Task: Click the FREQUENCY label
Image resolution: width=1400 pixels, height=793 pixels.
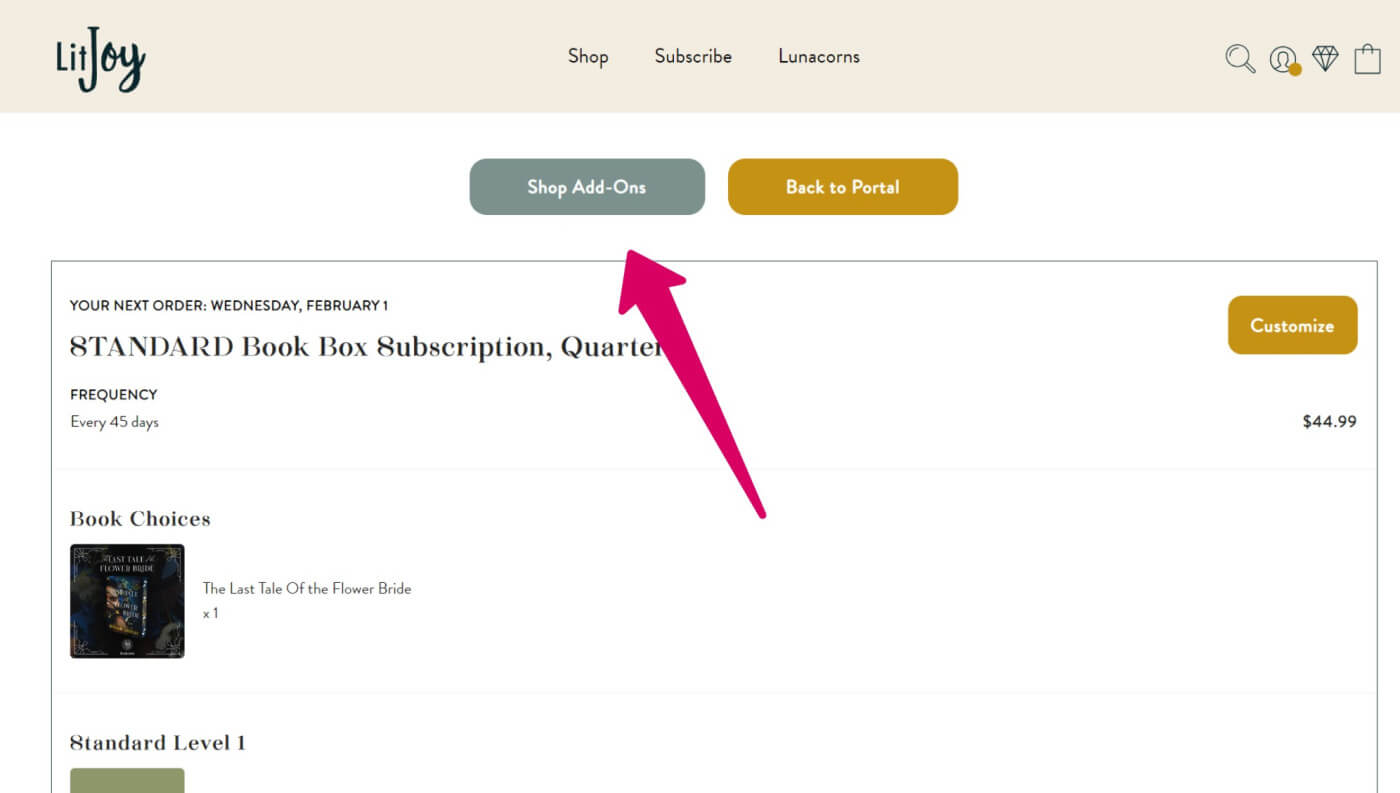Action: tap(114, 395)
